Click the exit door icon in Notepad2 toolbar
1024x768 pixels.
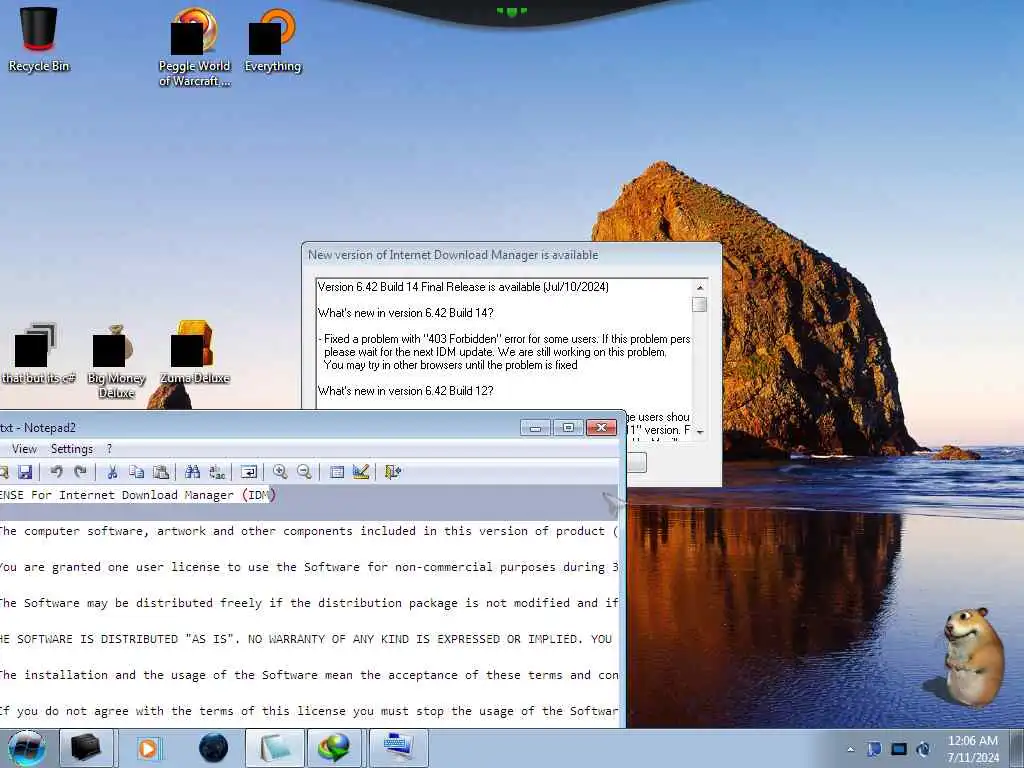[392, 472]
